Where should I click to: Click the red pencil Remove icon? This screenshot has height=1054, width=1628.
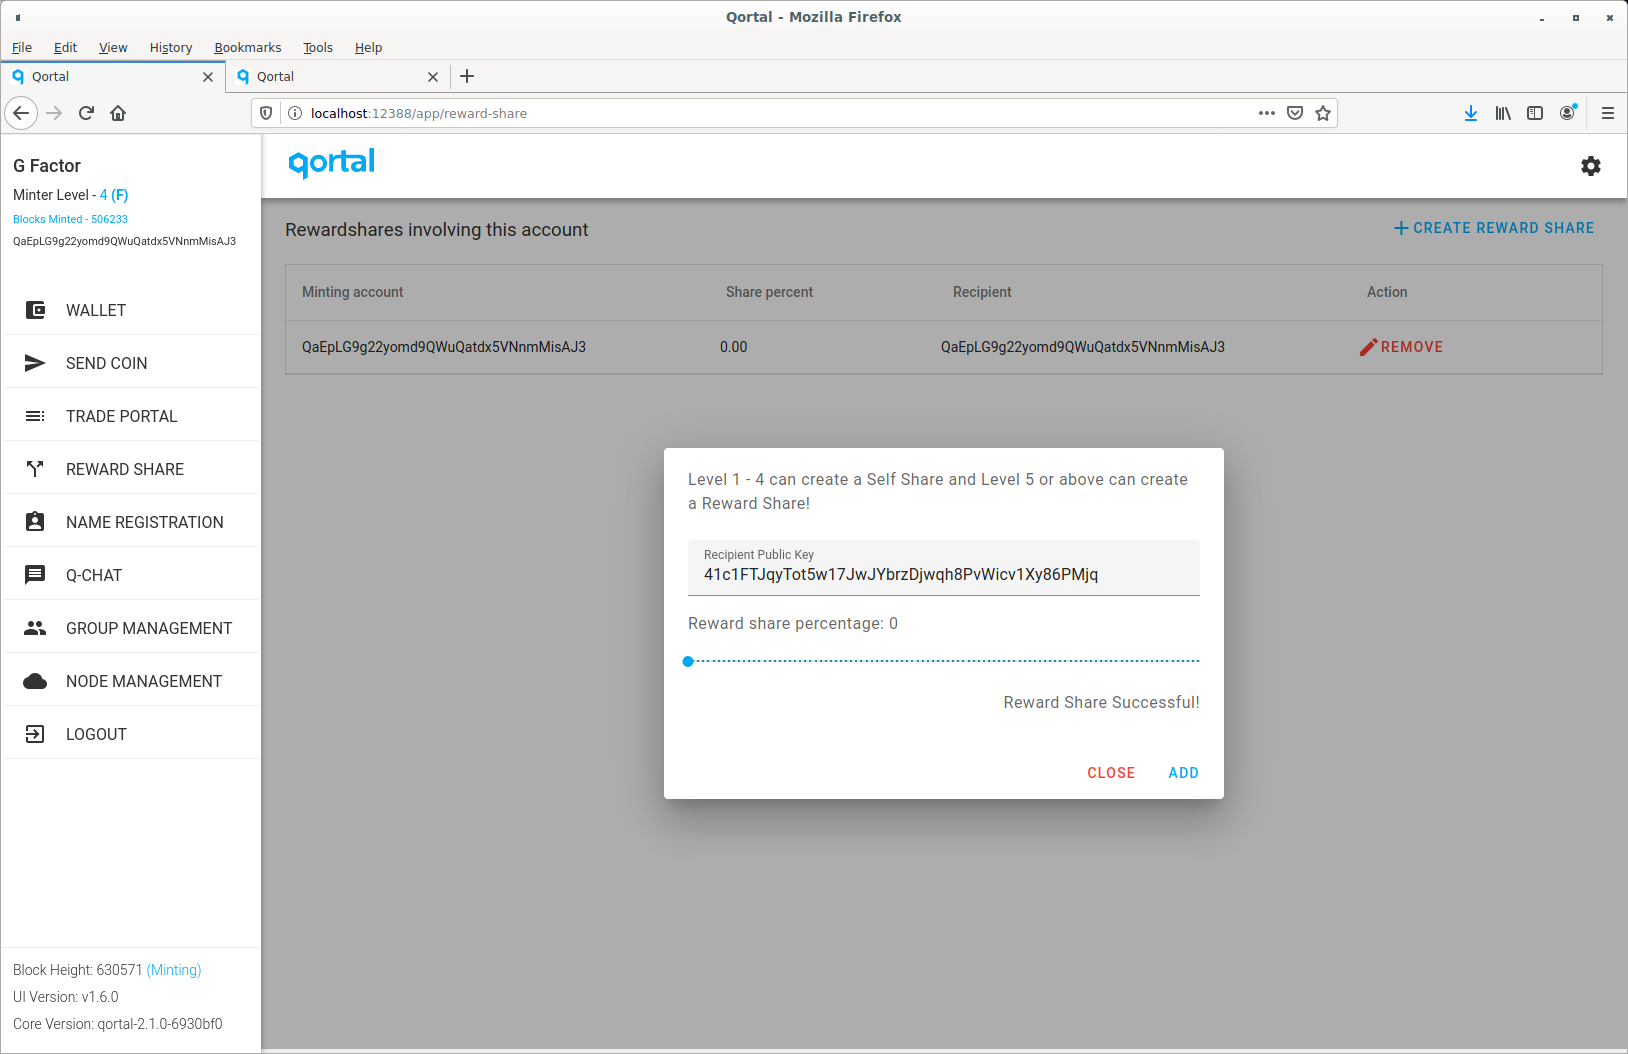[x=1368, y=347]
